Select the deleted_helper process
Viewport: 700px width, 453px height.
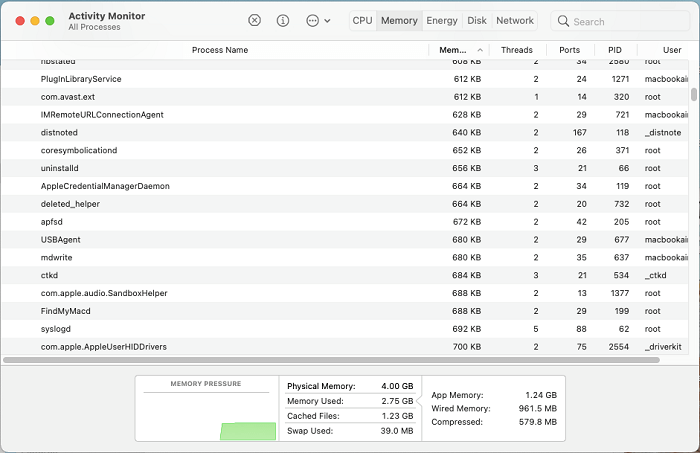point(345,204)
